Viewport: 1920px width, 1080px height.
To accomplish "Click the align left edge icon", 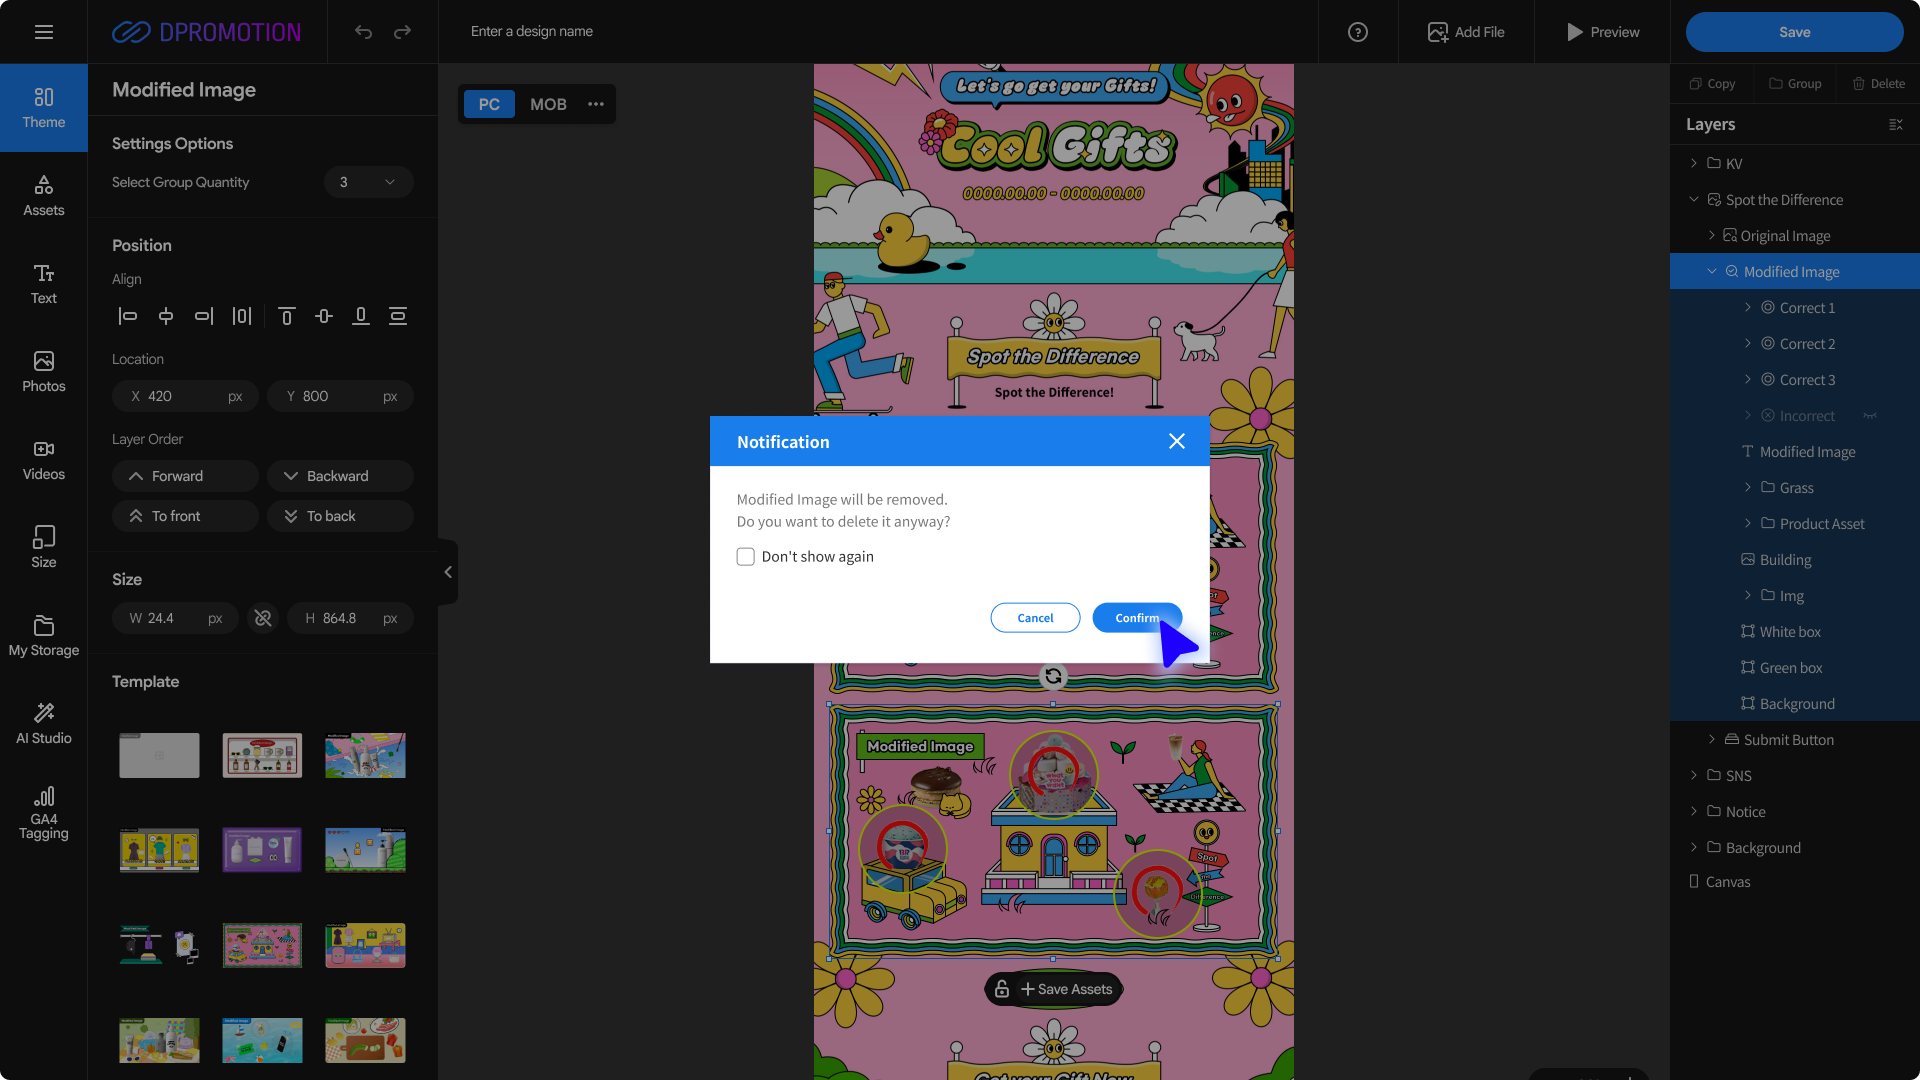I will tap(127, 316).
